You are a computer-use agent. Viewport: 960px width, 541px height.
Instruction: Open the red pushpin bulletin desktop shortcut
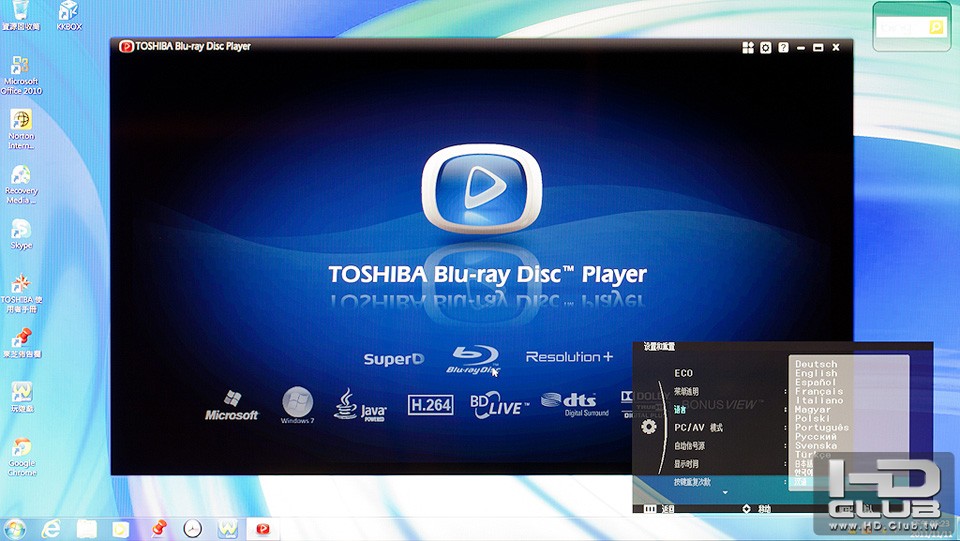click(x=21, y=343)
